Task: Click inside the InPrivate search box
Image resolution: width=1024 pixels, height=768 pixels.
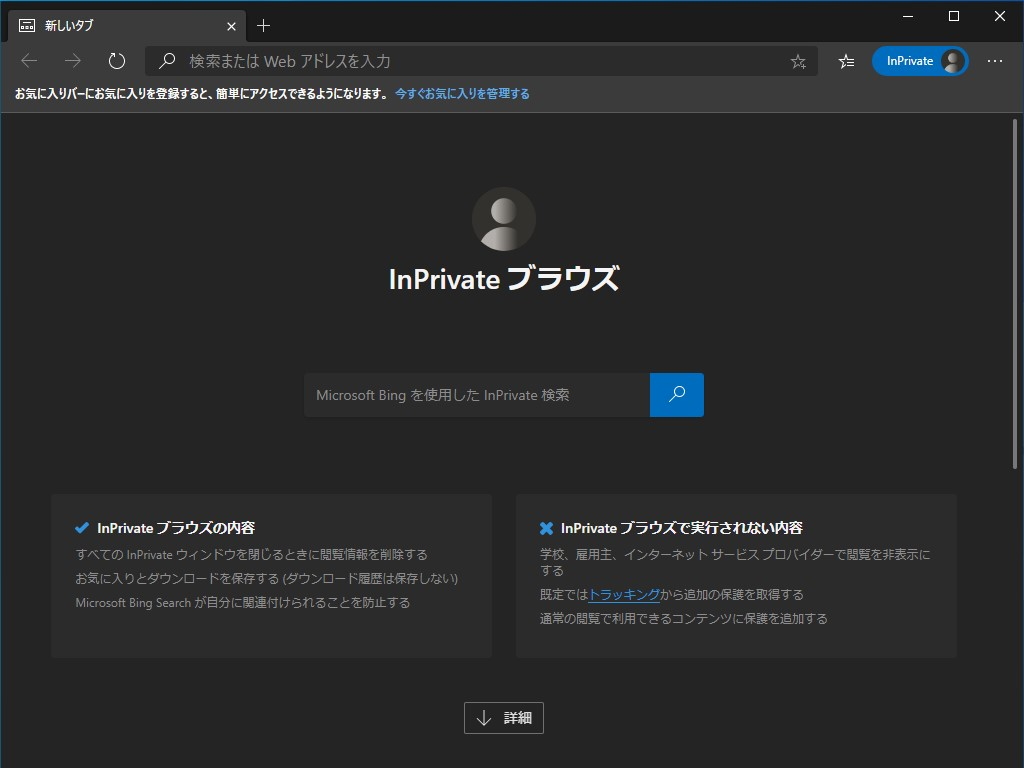Action: click(470, 394)
